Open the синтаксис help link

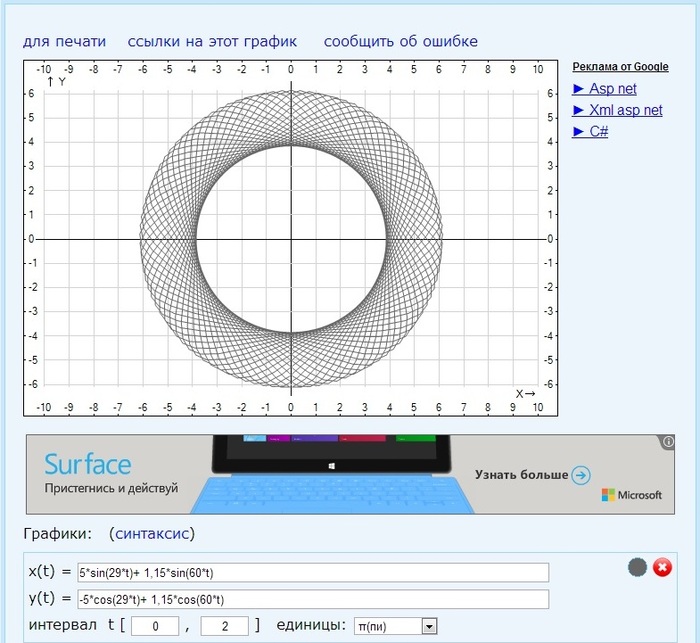pos(152,534)
